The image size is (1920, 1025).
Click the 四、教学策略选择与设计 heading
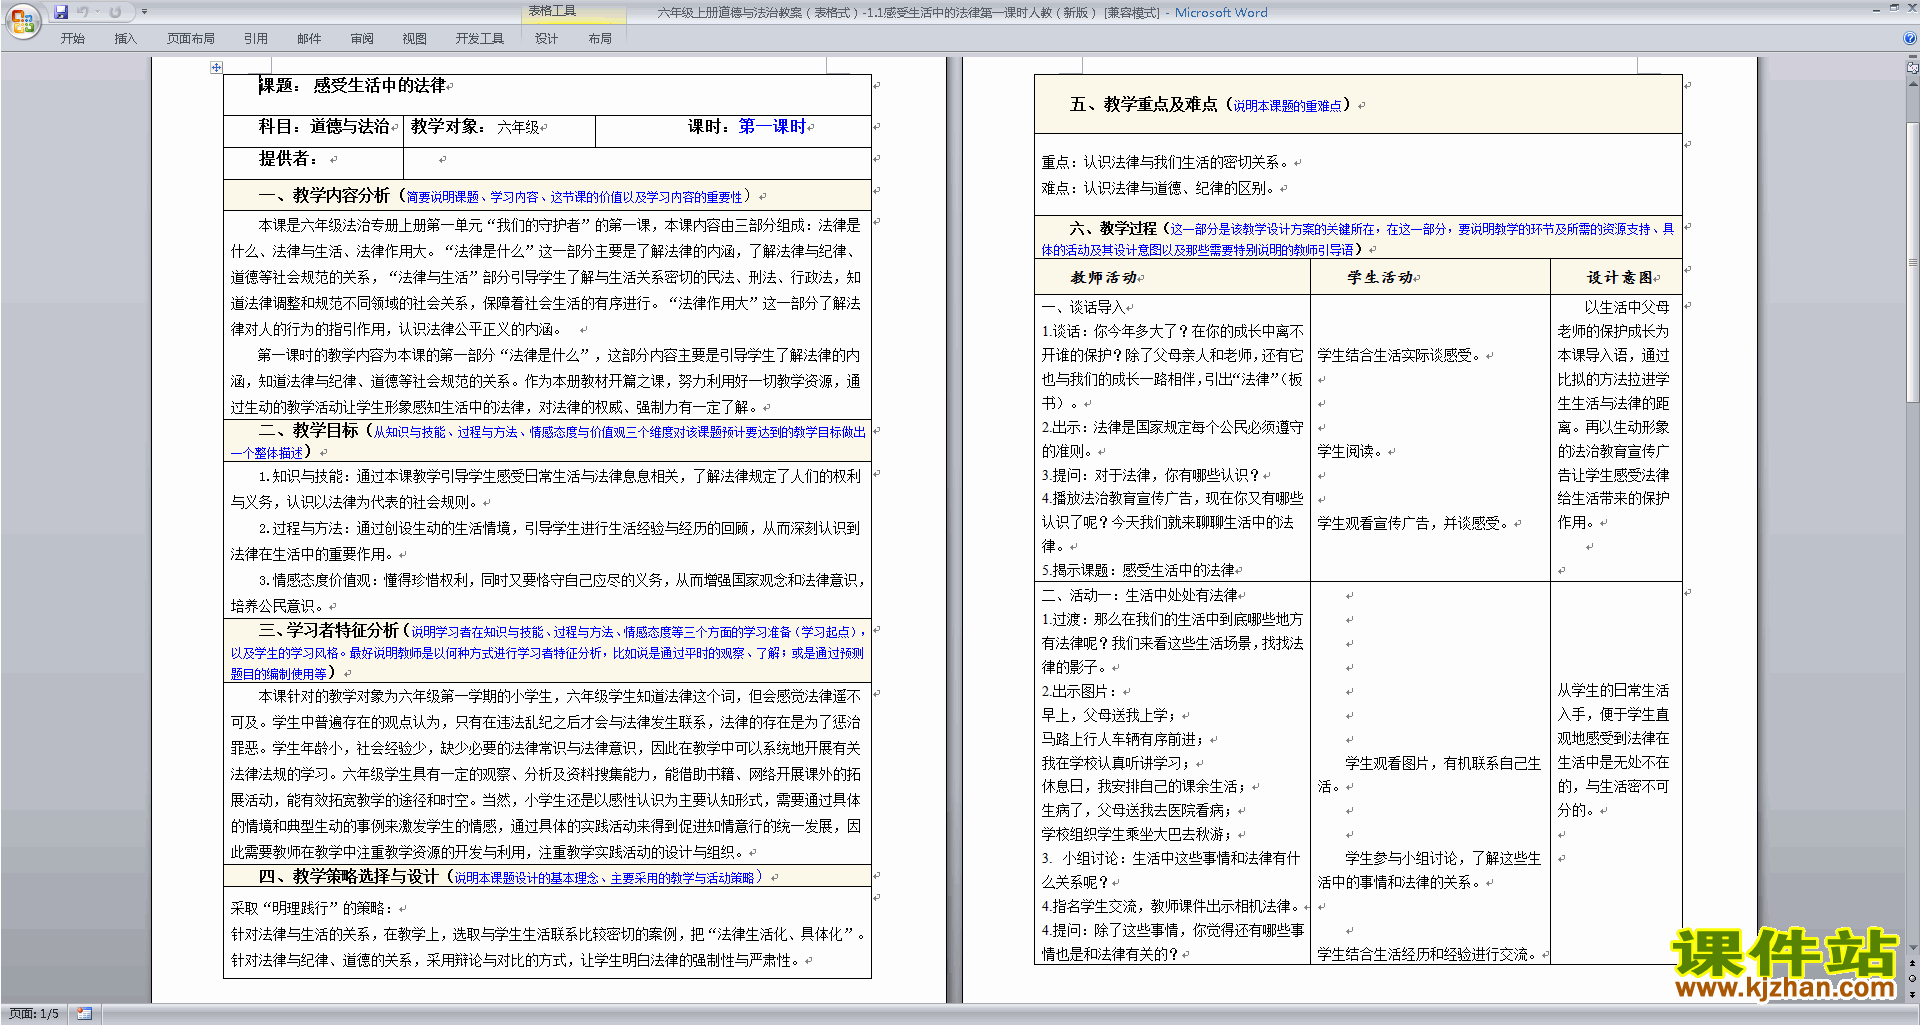pos(348,876)
